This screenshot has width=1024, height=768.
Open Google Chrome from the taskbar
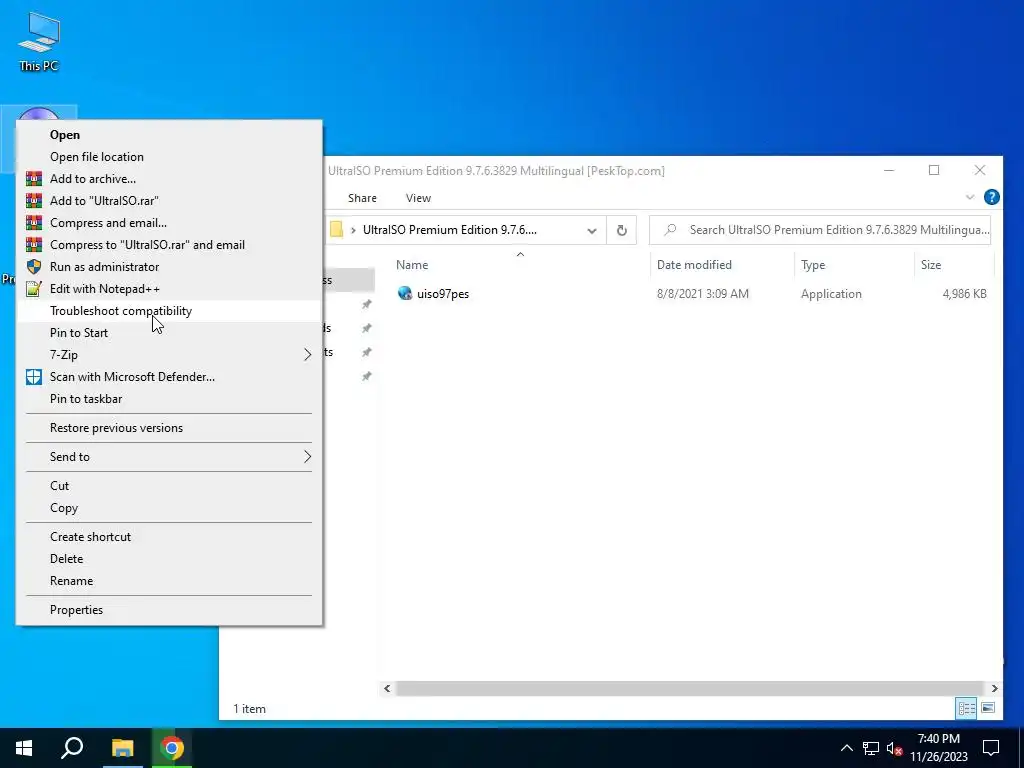pyautogui.click(x=172, y=748)
